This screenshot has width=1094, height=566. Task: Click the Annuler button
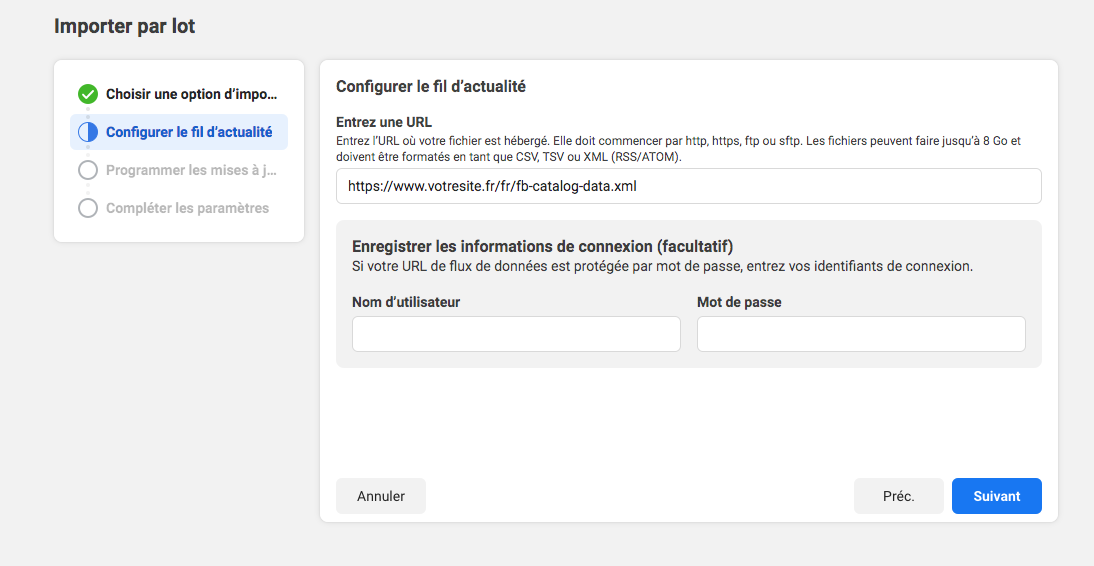point(381,496)
